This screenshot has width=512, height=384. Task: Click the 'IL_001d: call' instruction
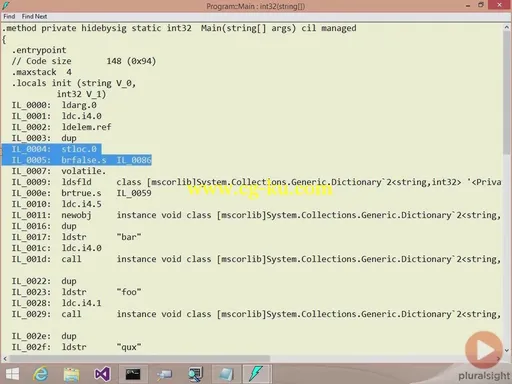pyautogui.click(x=46, y=259)
